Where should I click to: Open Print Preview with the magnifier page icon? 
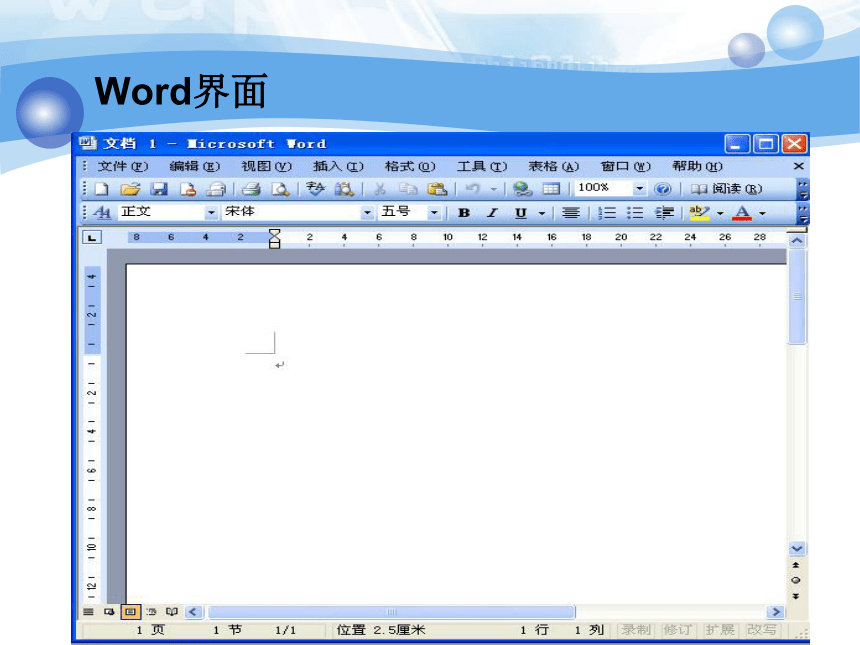tap(280, 189)
